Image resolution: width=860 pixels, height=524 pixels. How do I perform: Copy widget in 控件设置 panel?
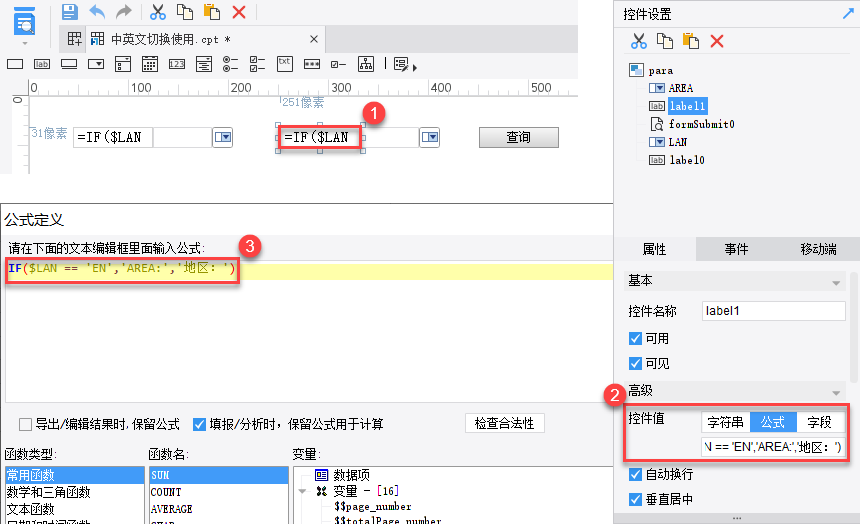click(x=665, y=41)
